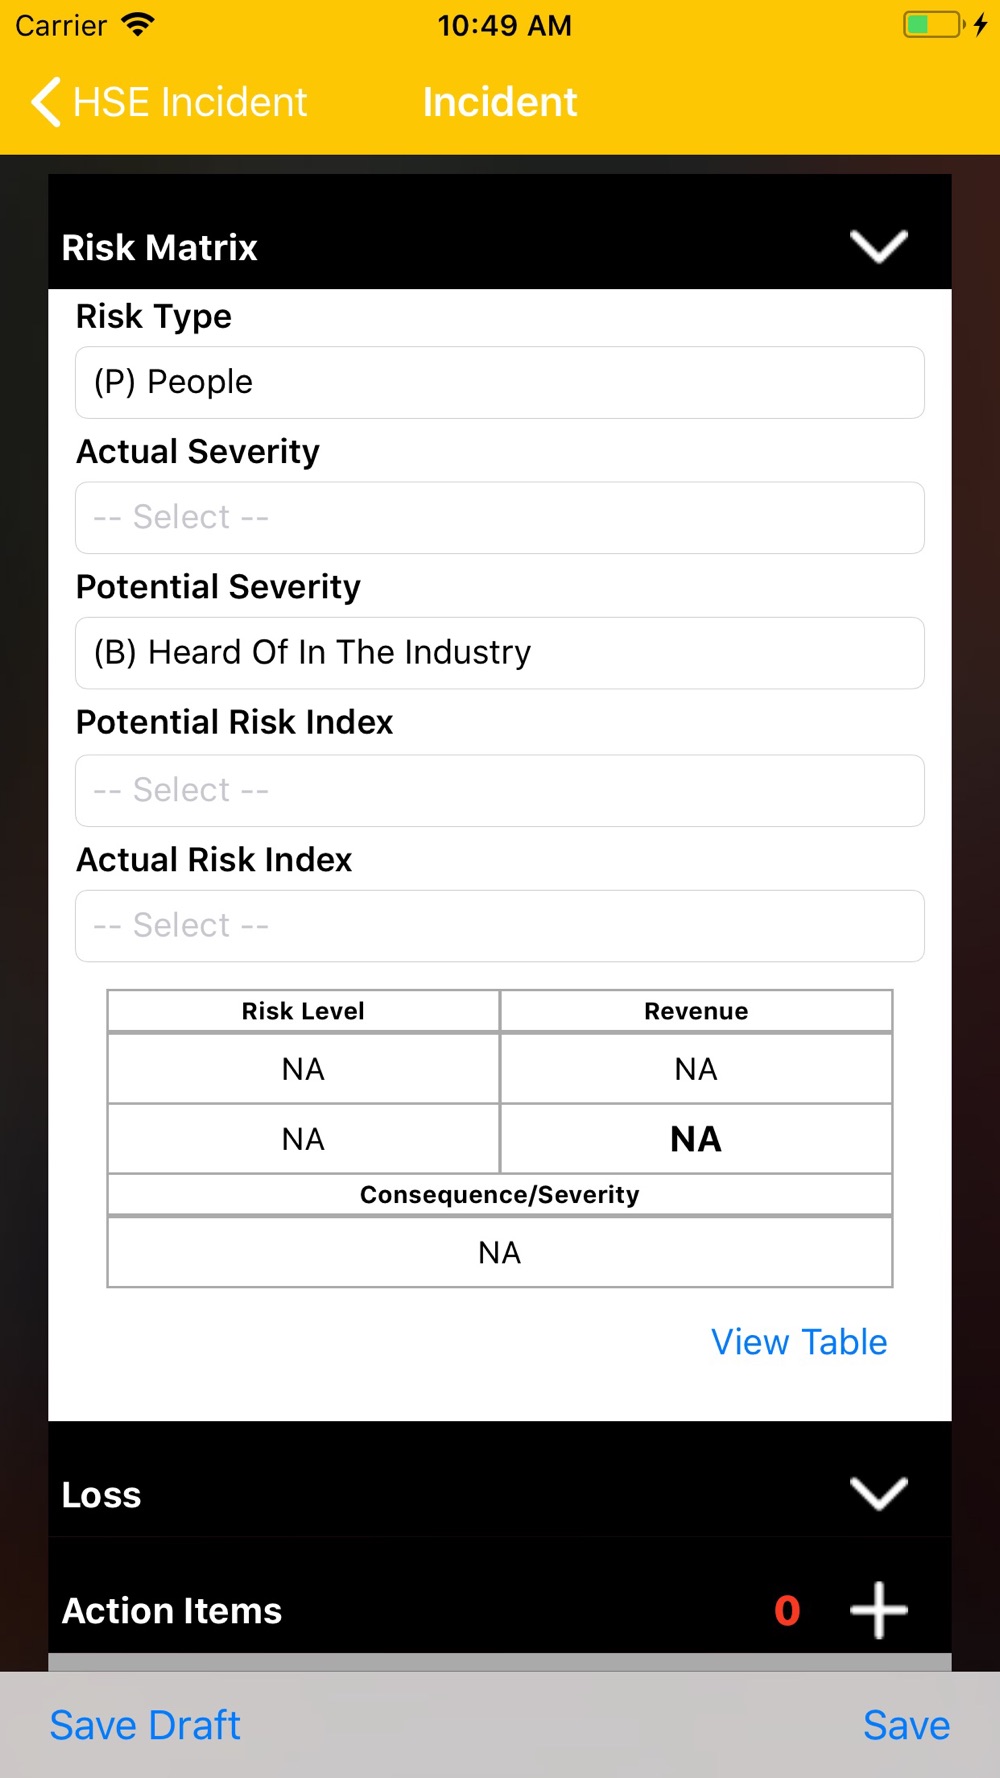The height and width of the screenshot is (1778, 1000).
Task: Tap the Loss section header label
Action: (101, 1495)
